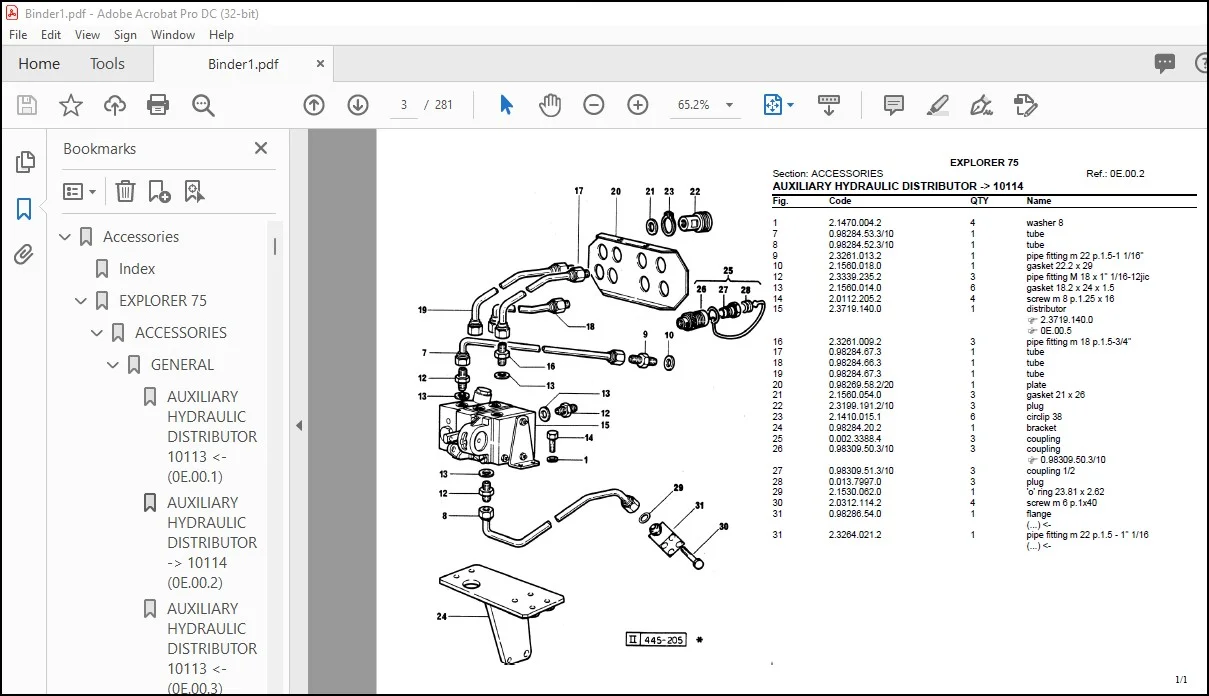
Task: Open the comment chat bubble at top right
Action: tap(1165, 63)
